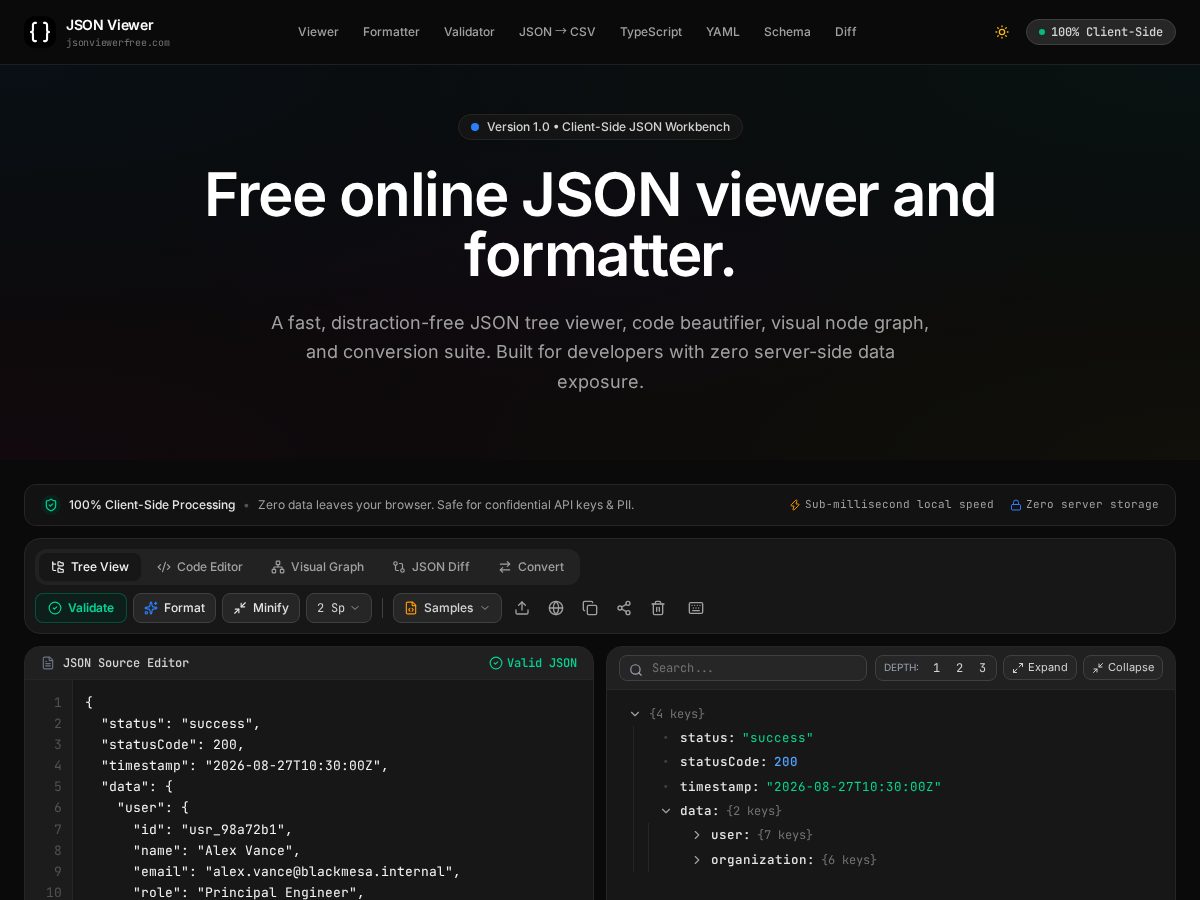Click the keyboard shortcuts icon
Viewport: 1200px width, 900px height.
pyautogui.click(x=696, y=608)
